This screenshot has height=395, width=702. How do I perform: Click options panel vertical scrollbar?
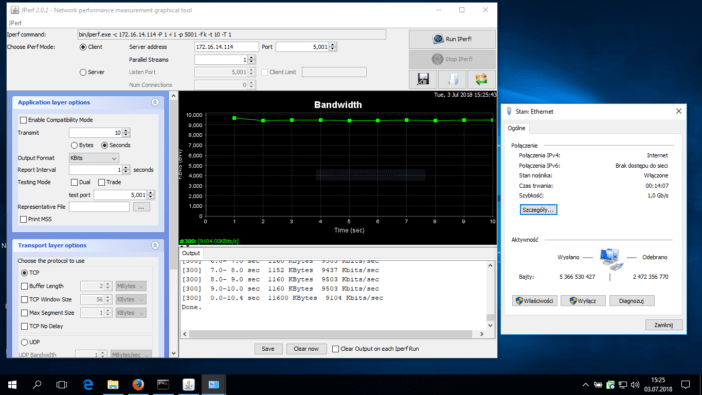(174, 224)
